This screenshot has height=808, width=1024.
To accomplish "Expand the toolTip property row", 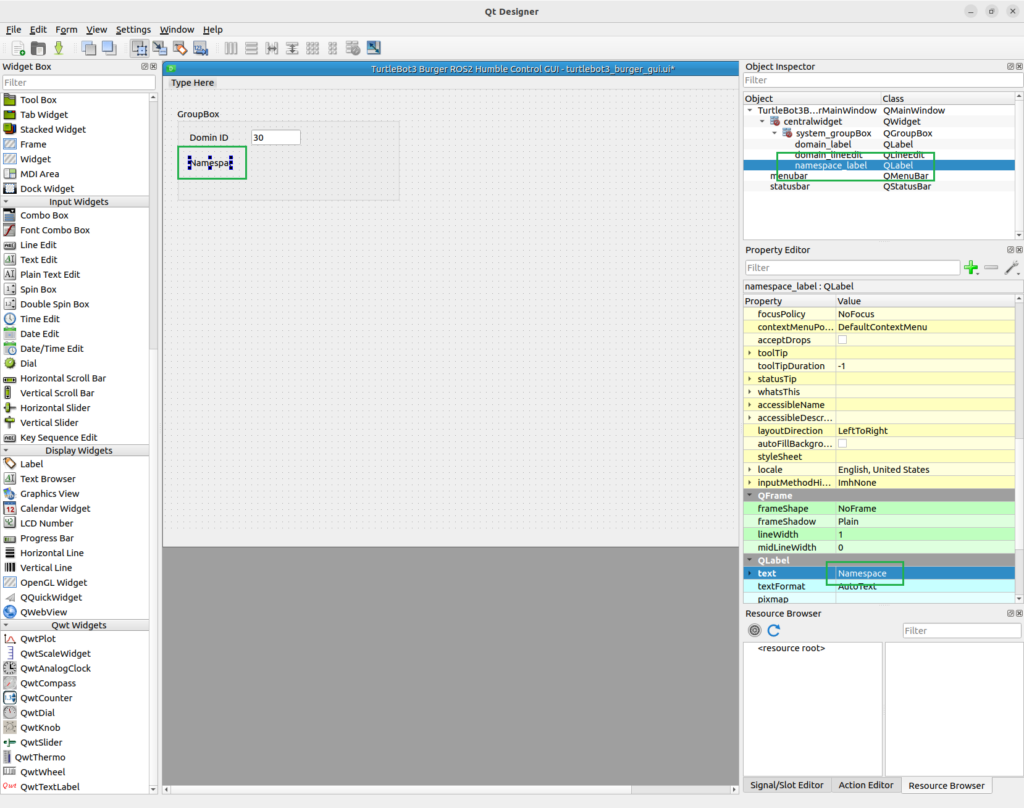I will coord(750,353).
